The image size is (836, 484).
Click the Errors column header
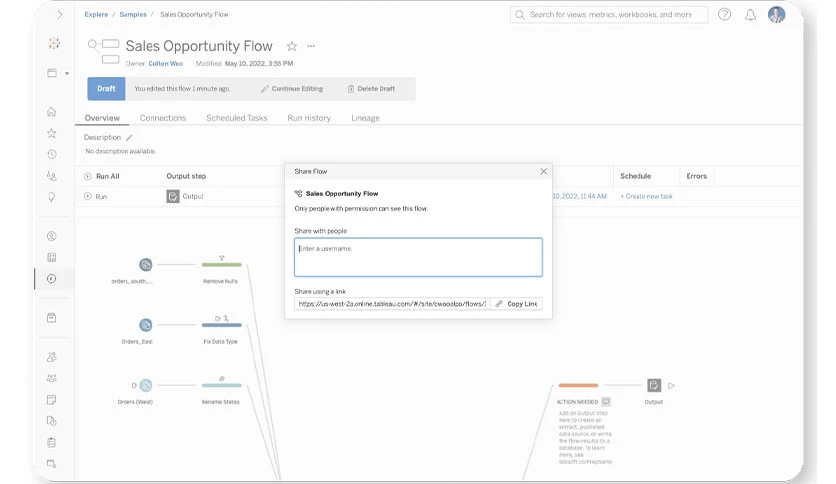coord(696,176)
